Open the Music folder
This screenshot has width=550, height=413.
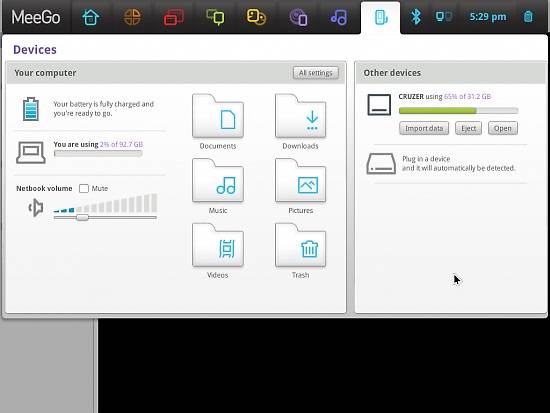[x=218, y=186]
